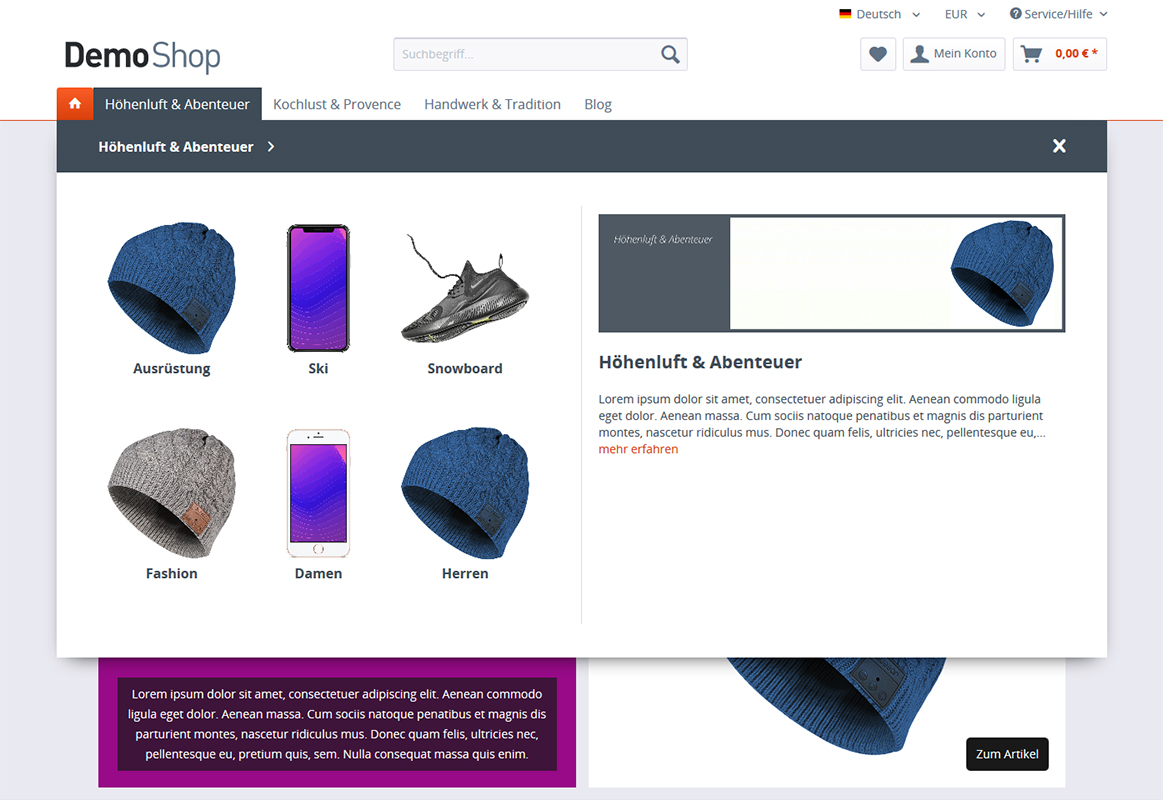Click the Ausrüstung blue beanie image
The width and height of the screenshot is (1163, 800).
tap(171, 288)
